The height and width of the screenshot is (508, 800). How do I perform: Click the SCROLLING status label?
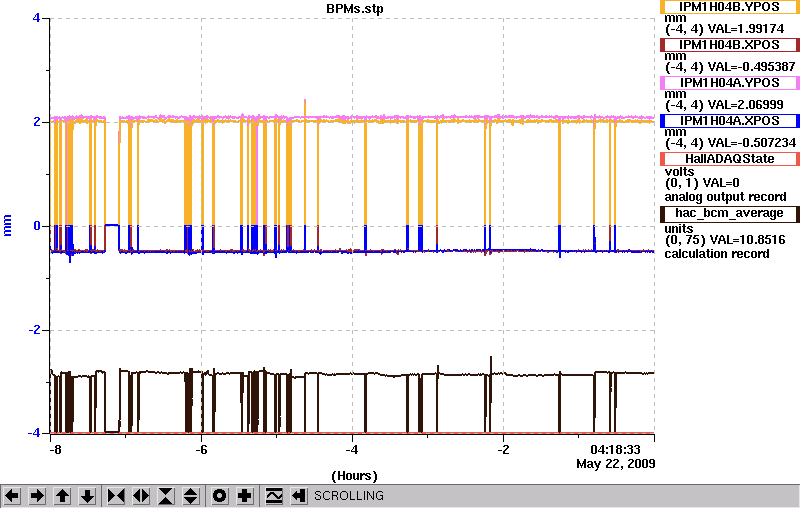pos(349,496)
